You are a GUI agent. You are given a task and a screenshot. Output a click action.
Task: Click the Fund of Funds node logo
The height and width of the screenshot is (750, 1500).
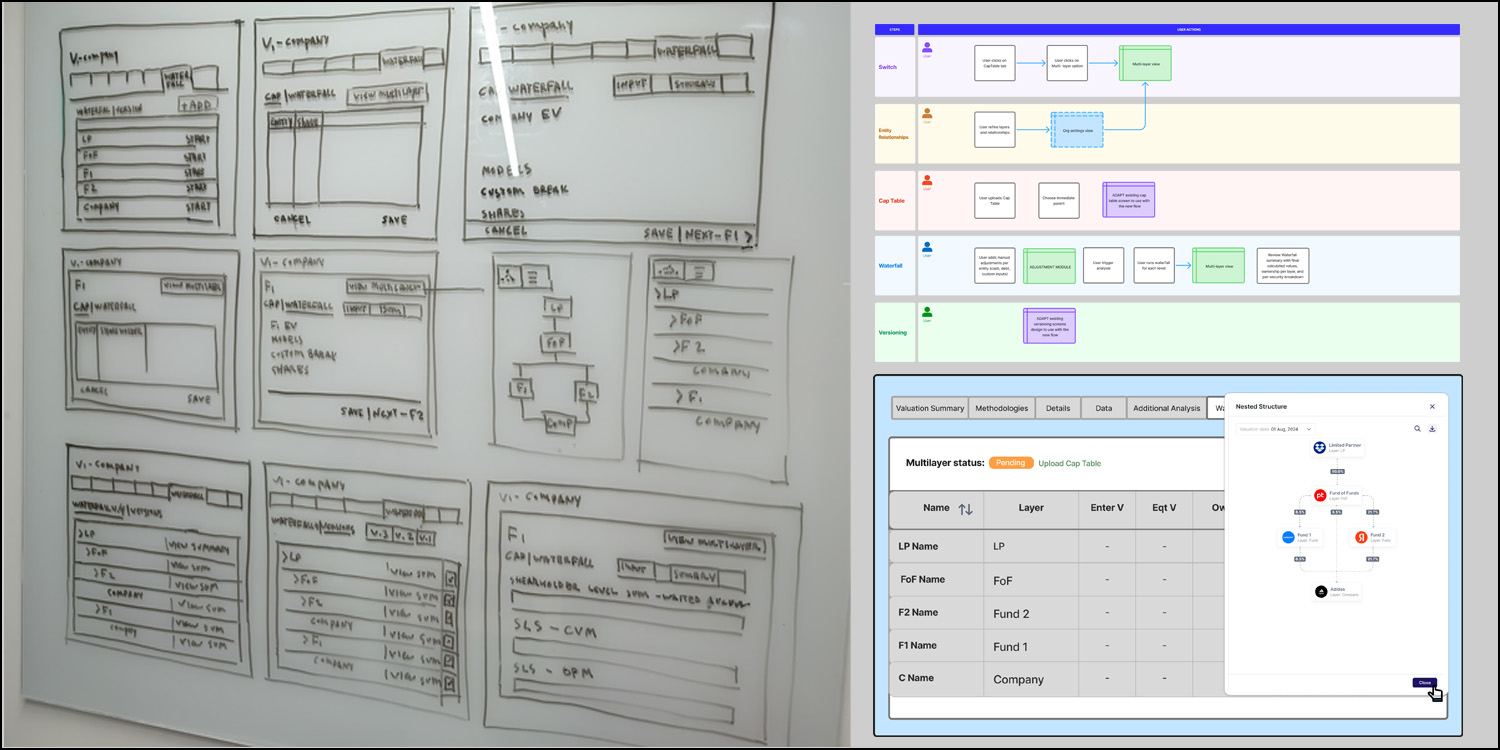(1320, 495)
